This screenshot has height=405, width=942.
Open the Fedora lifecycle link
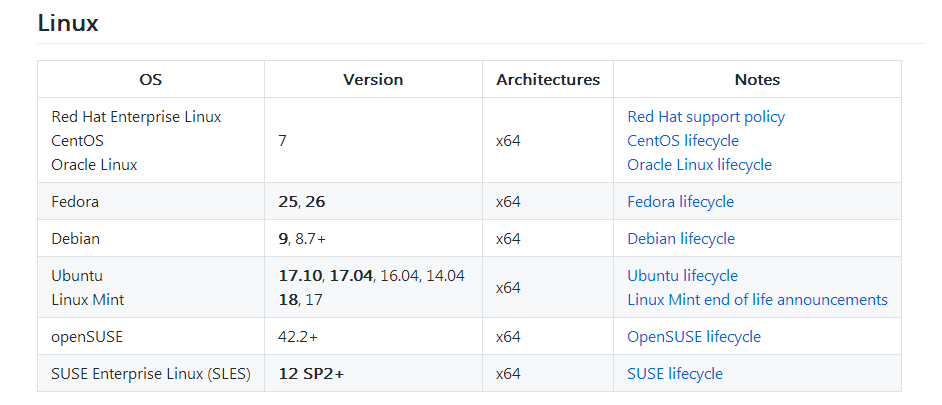[x=680, y=201]
